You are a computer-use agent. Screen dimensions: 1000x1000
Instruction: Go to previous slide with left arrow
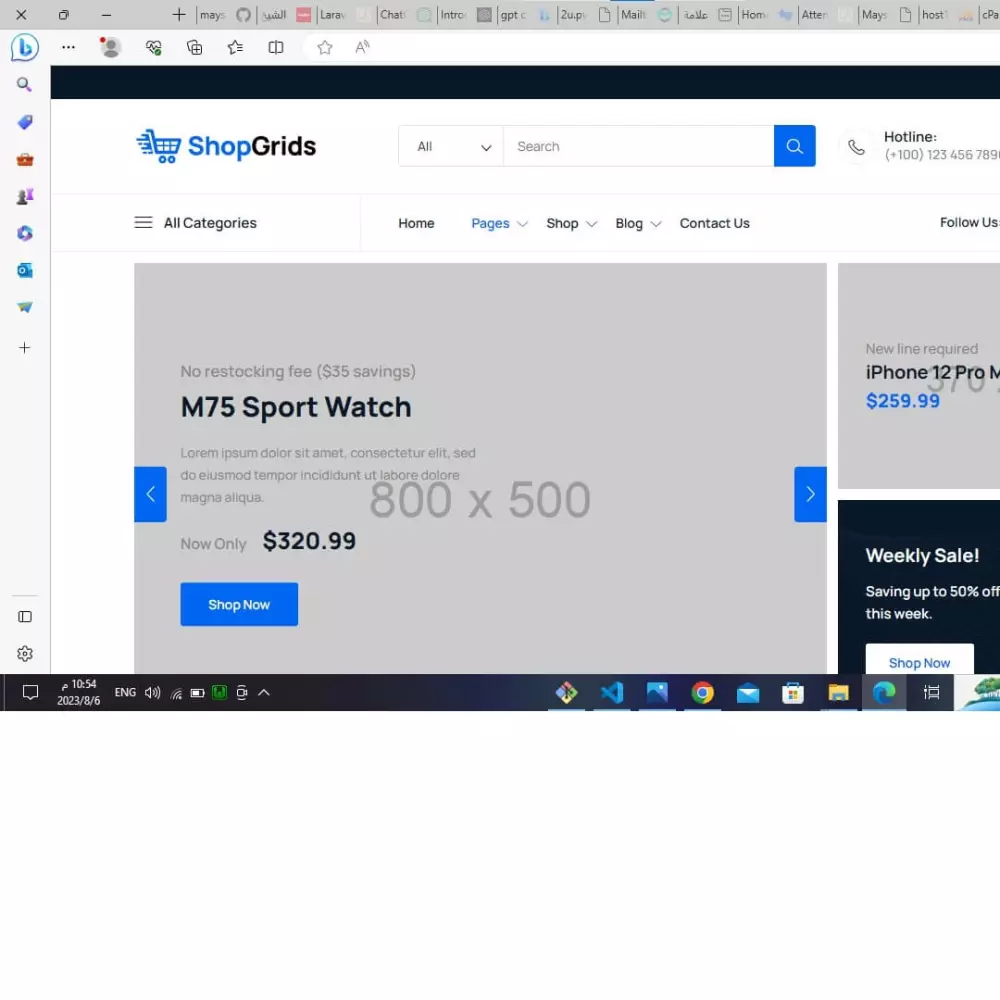point(151,494)
